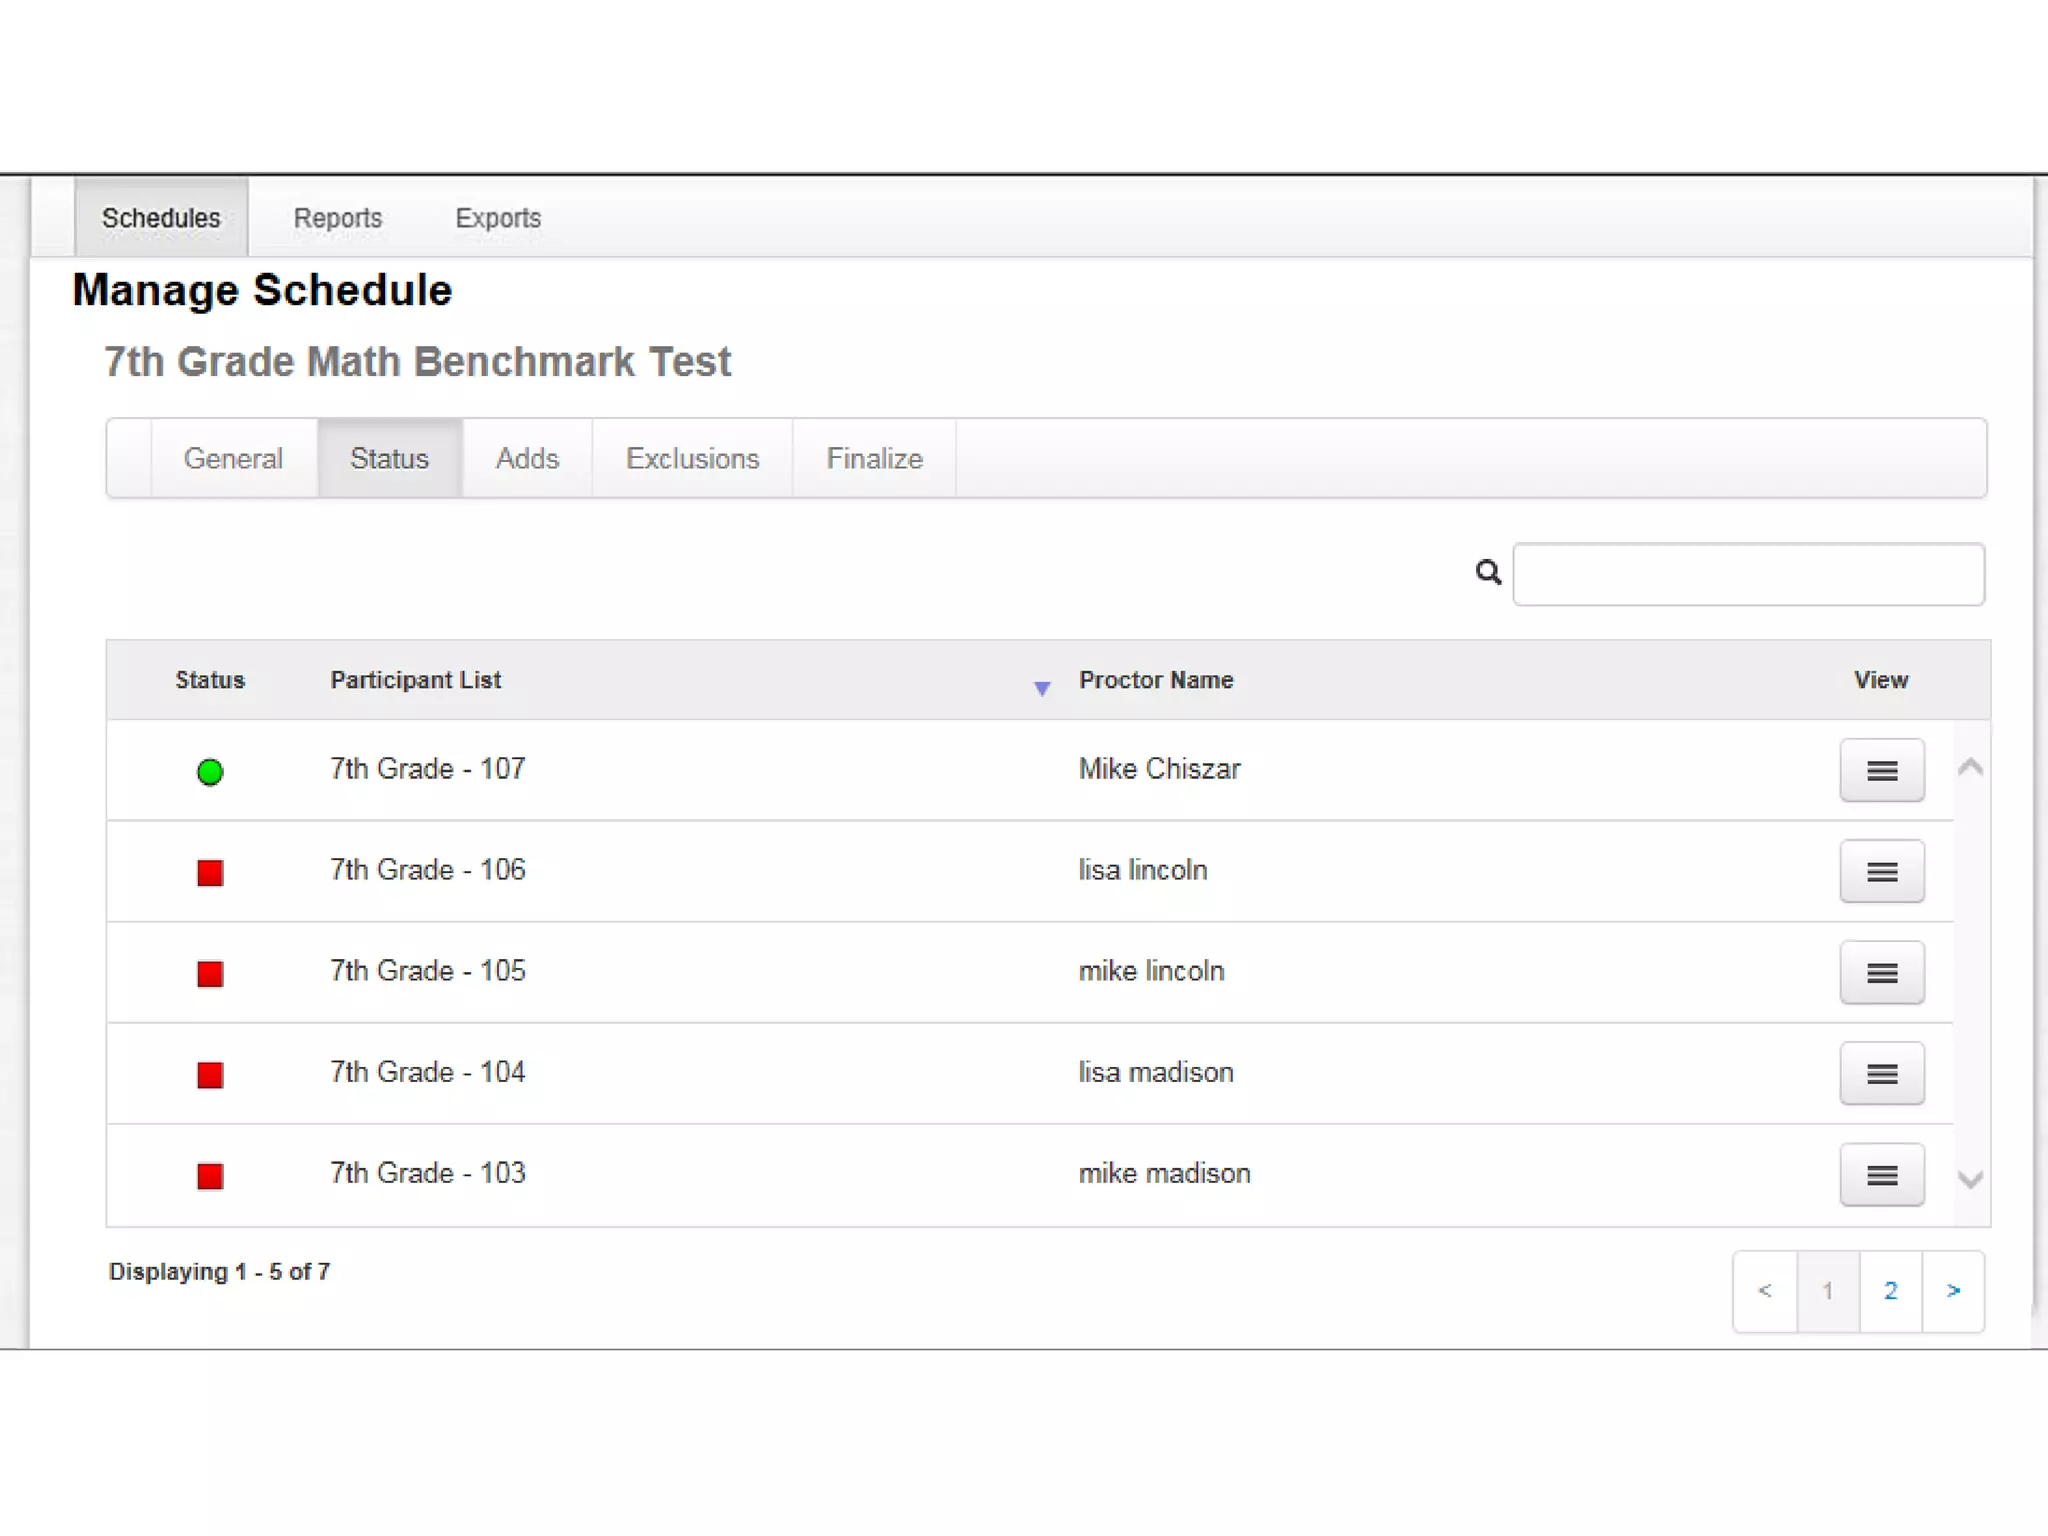This screenshot has height=1536, width=2048.
Task: Sort by Proctor Name column header
Action: [1155, 680]
